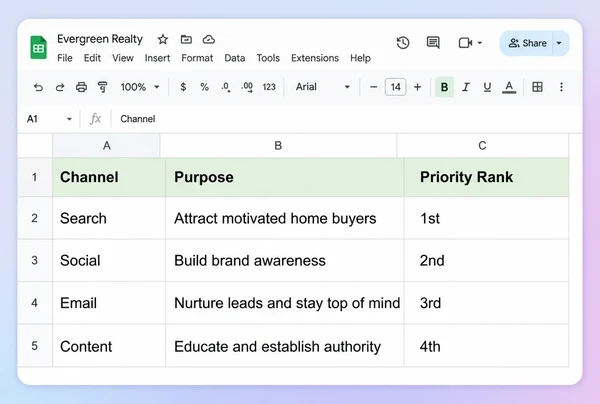
Task: Select column C header
Action: point(483,146)
